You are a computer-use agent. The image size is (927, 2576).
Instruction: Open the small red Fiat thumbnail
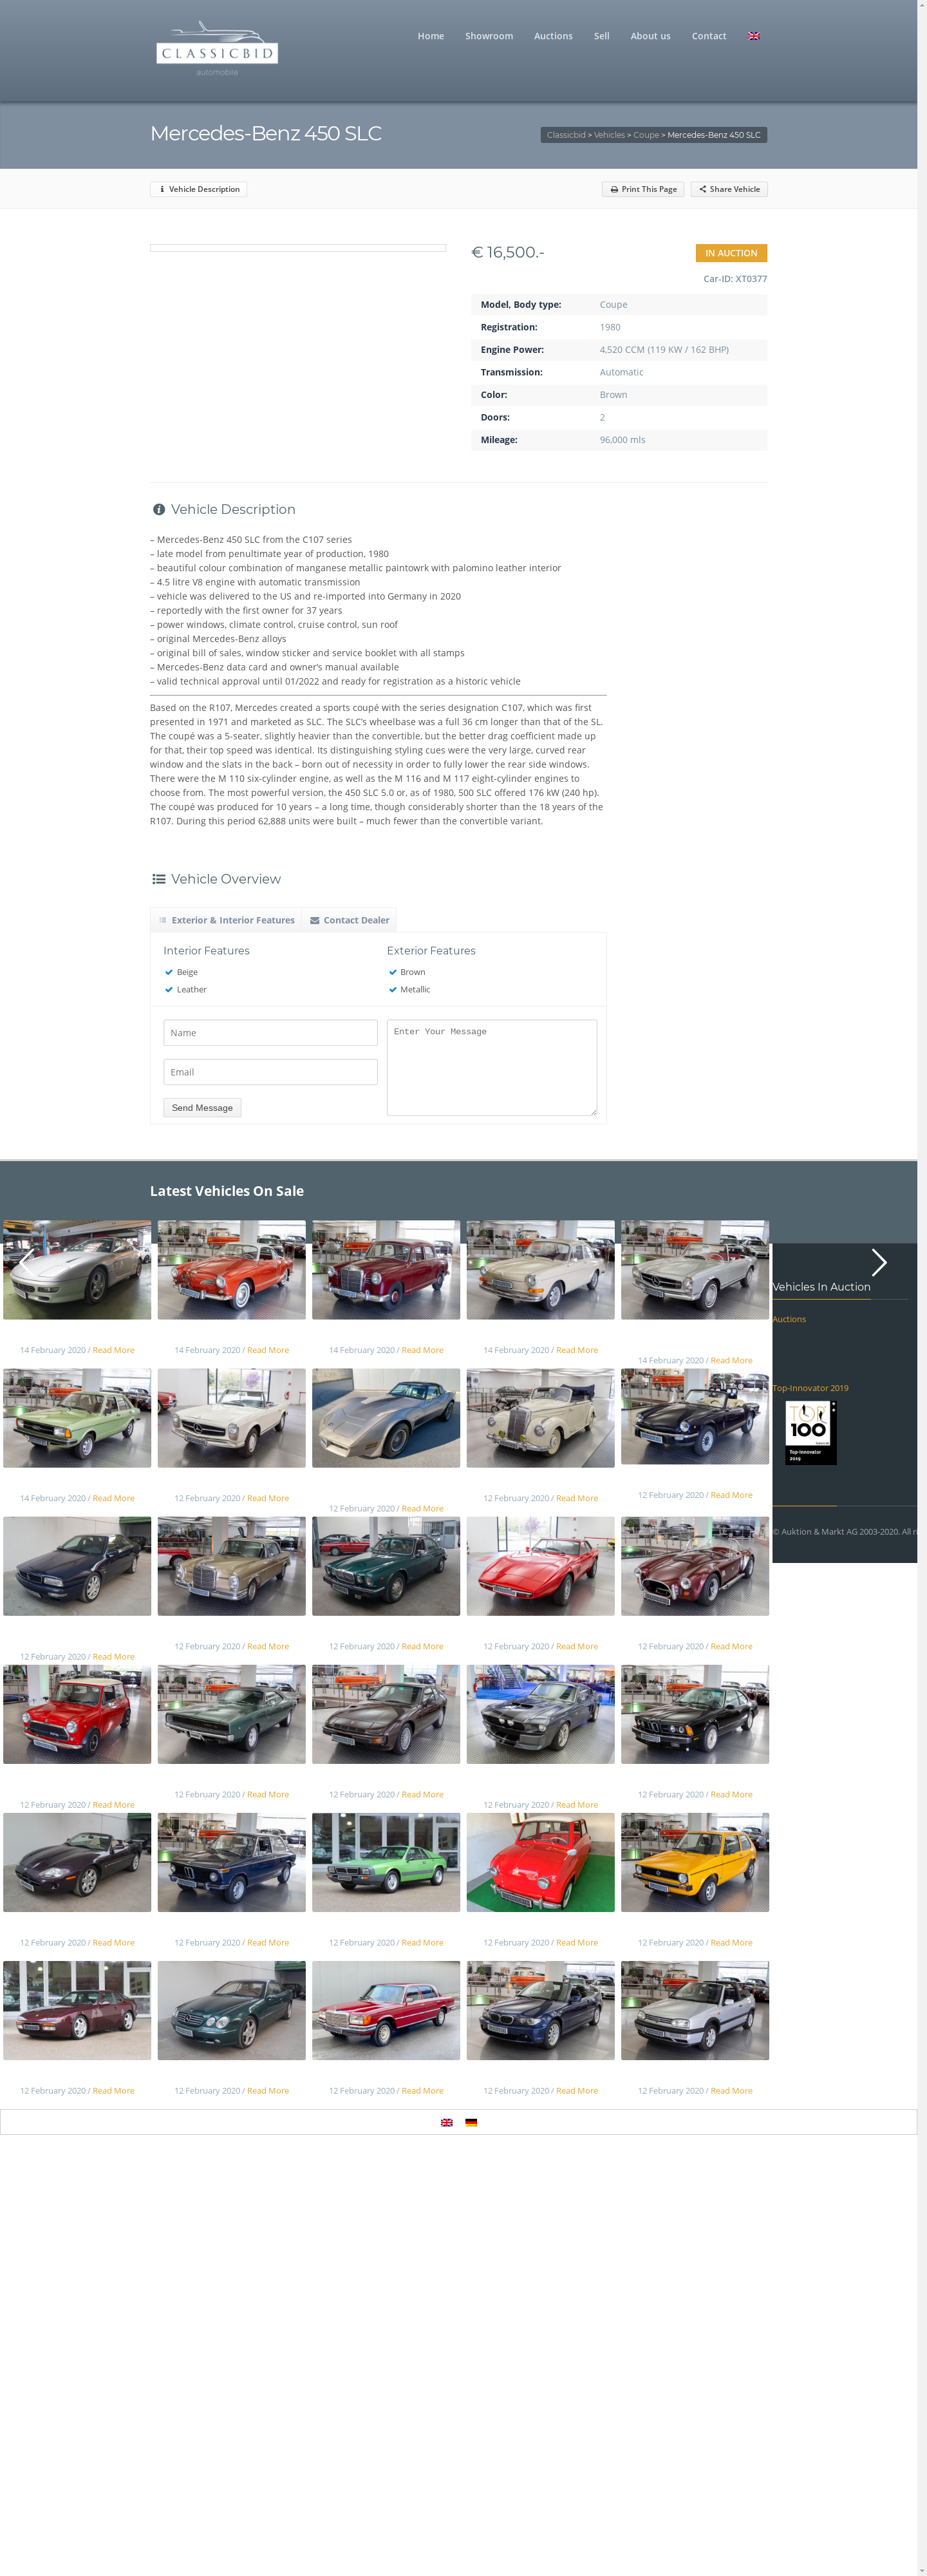(x=541, y=1862)
